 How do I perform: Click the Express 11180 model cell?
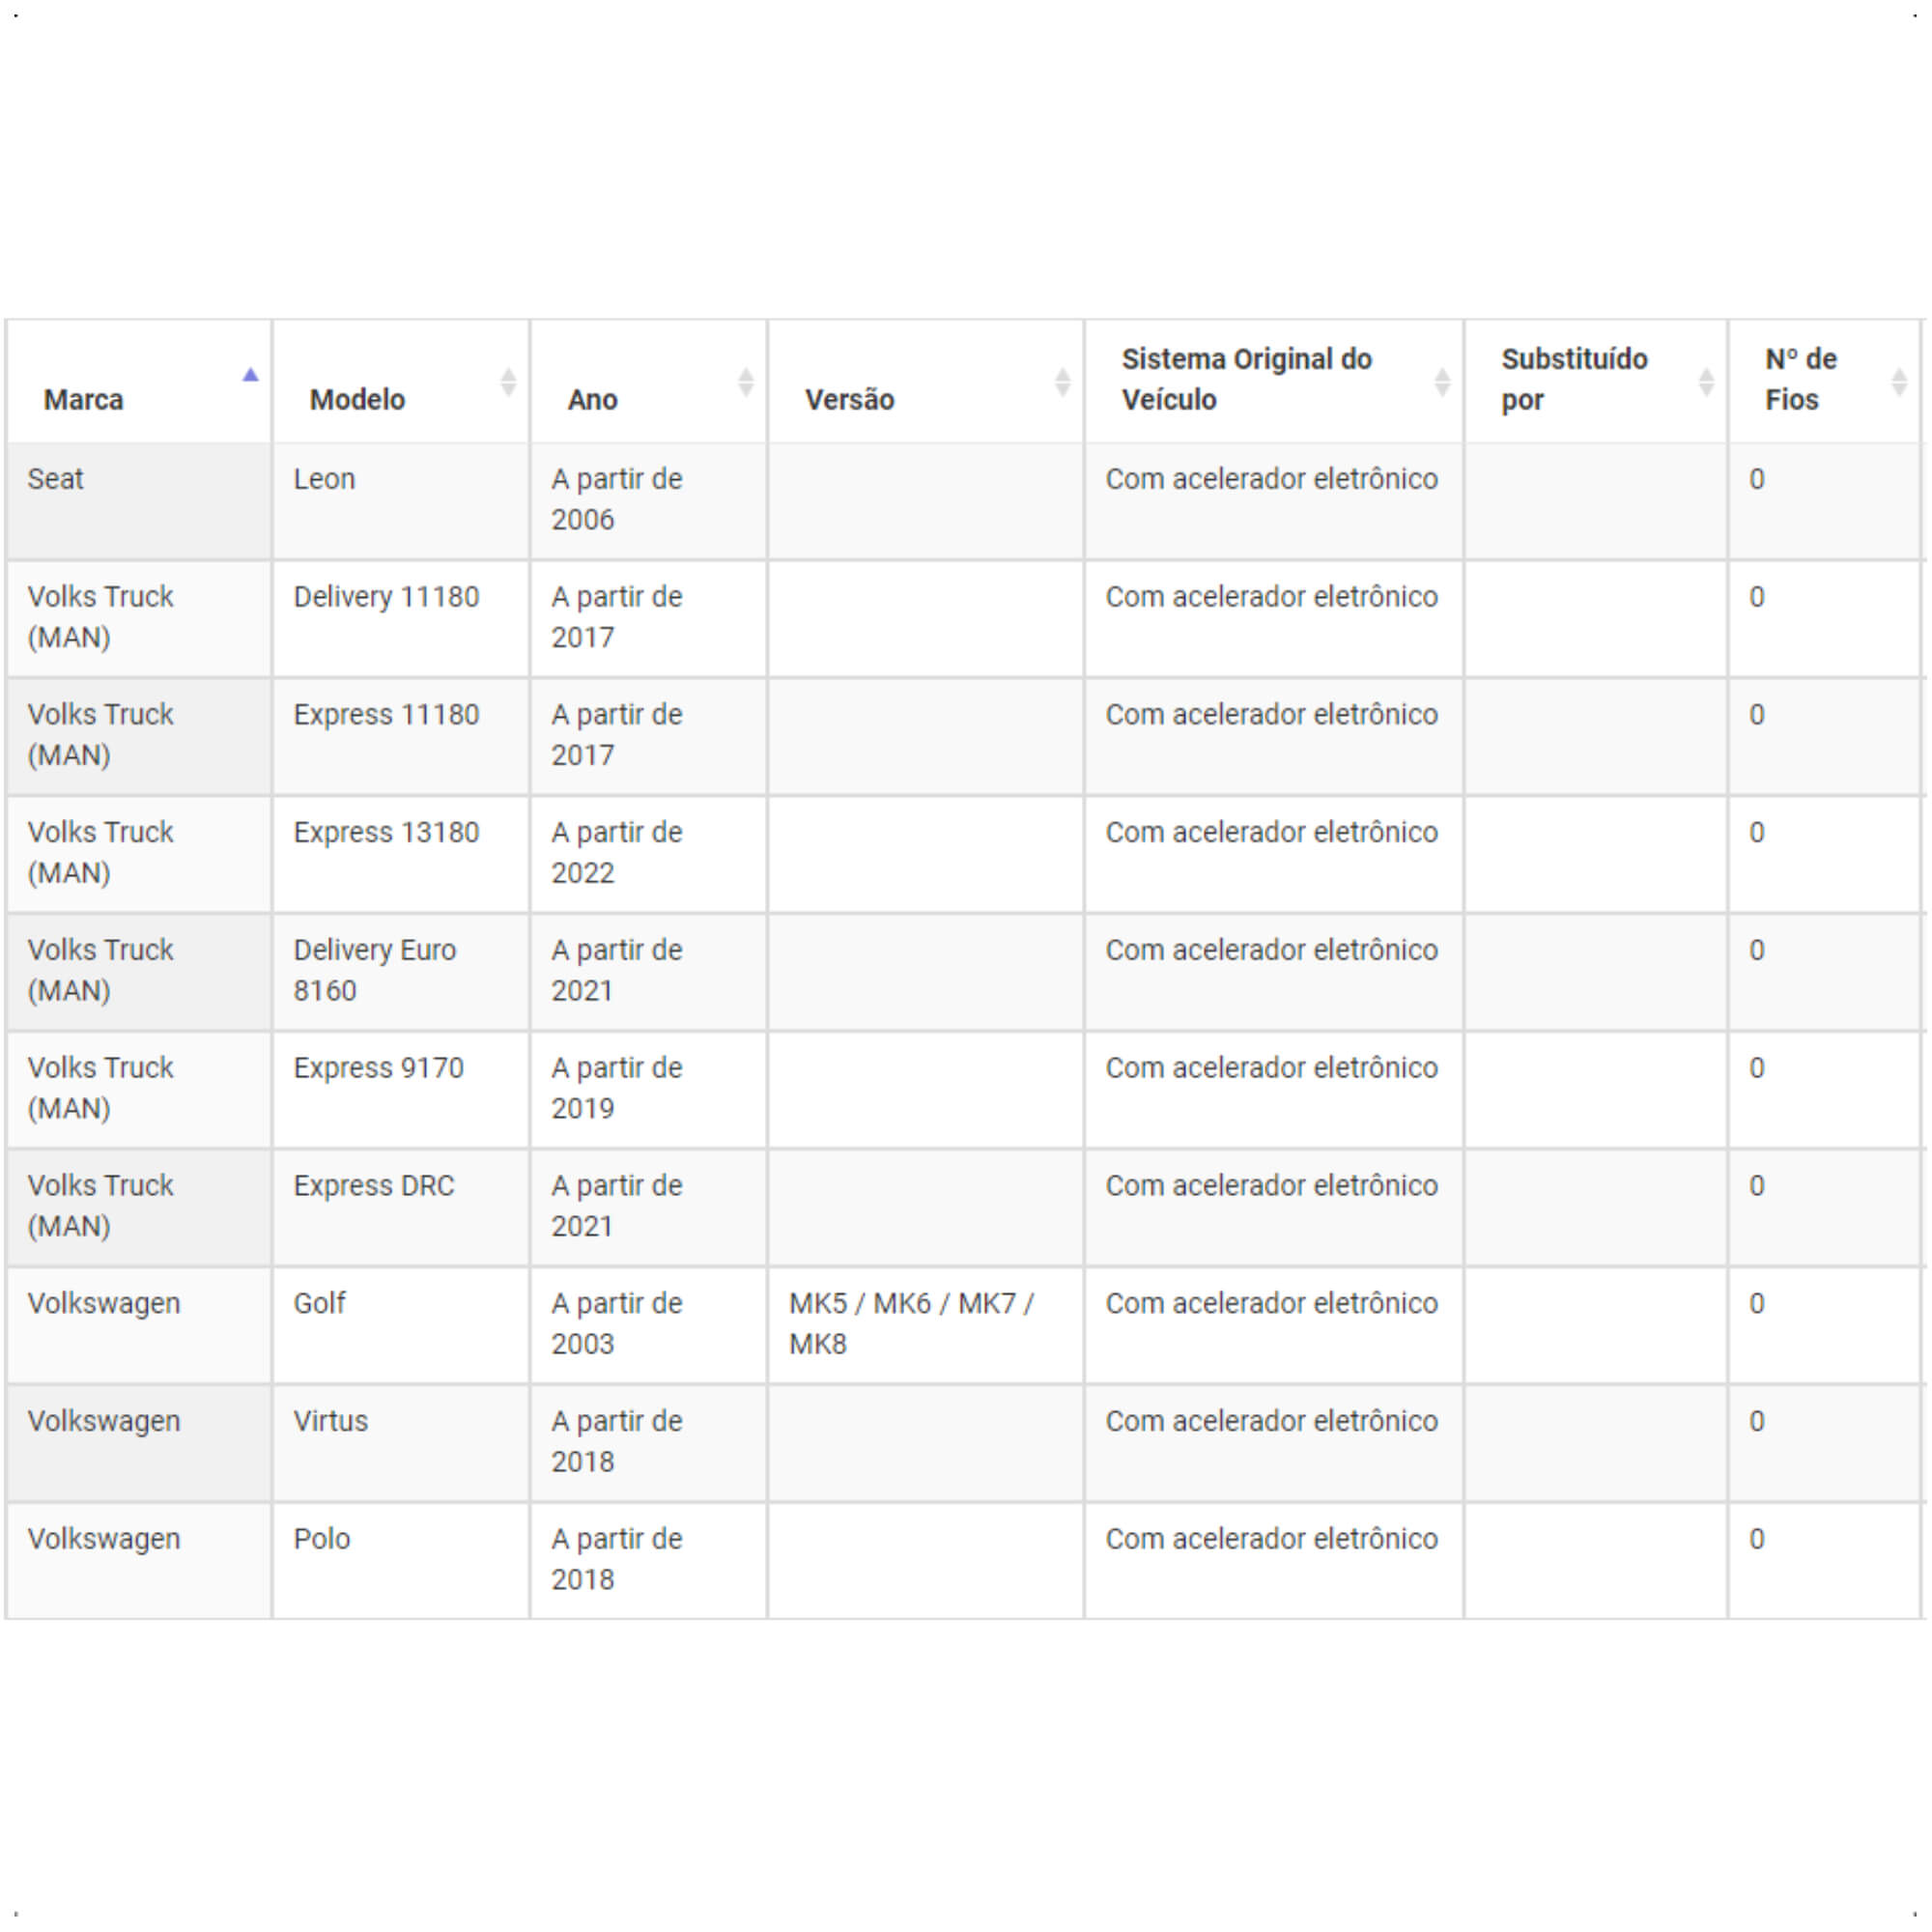(x=400, y=737)
